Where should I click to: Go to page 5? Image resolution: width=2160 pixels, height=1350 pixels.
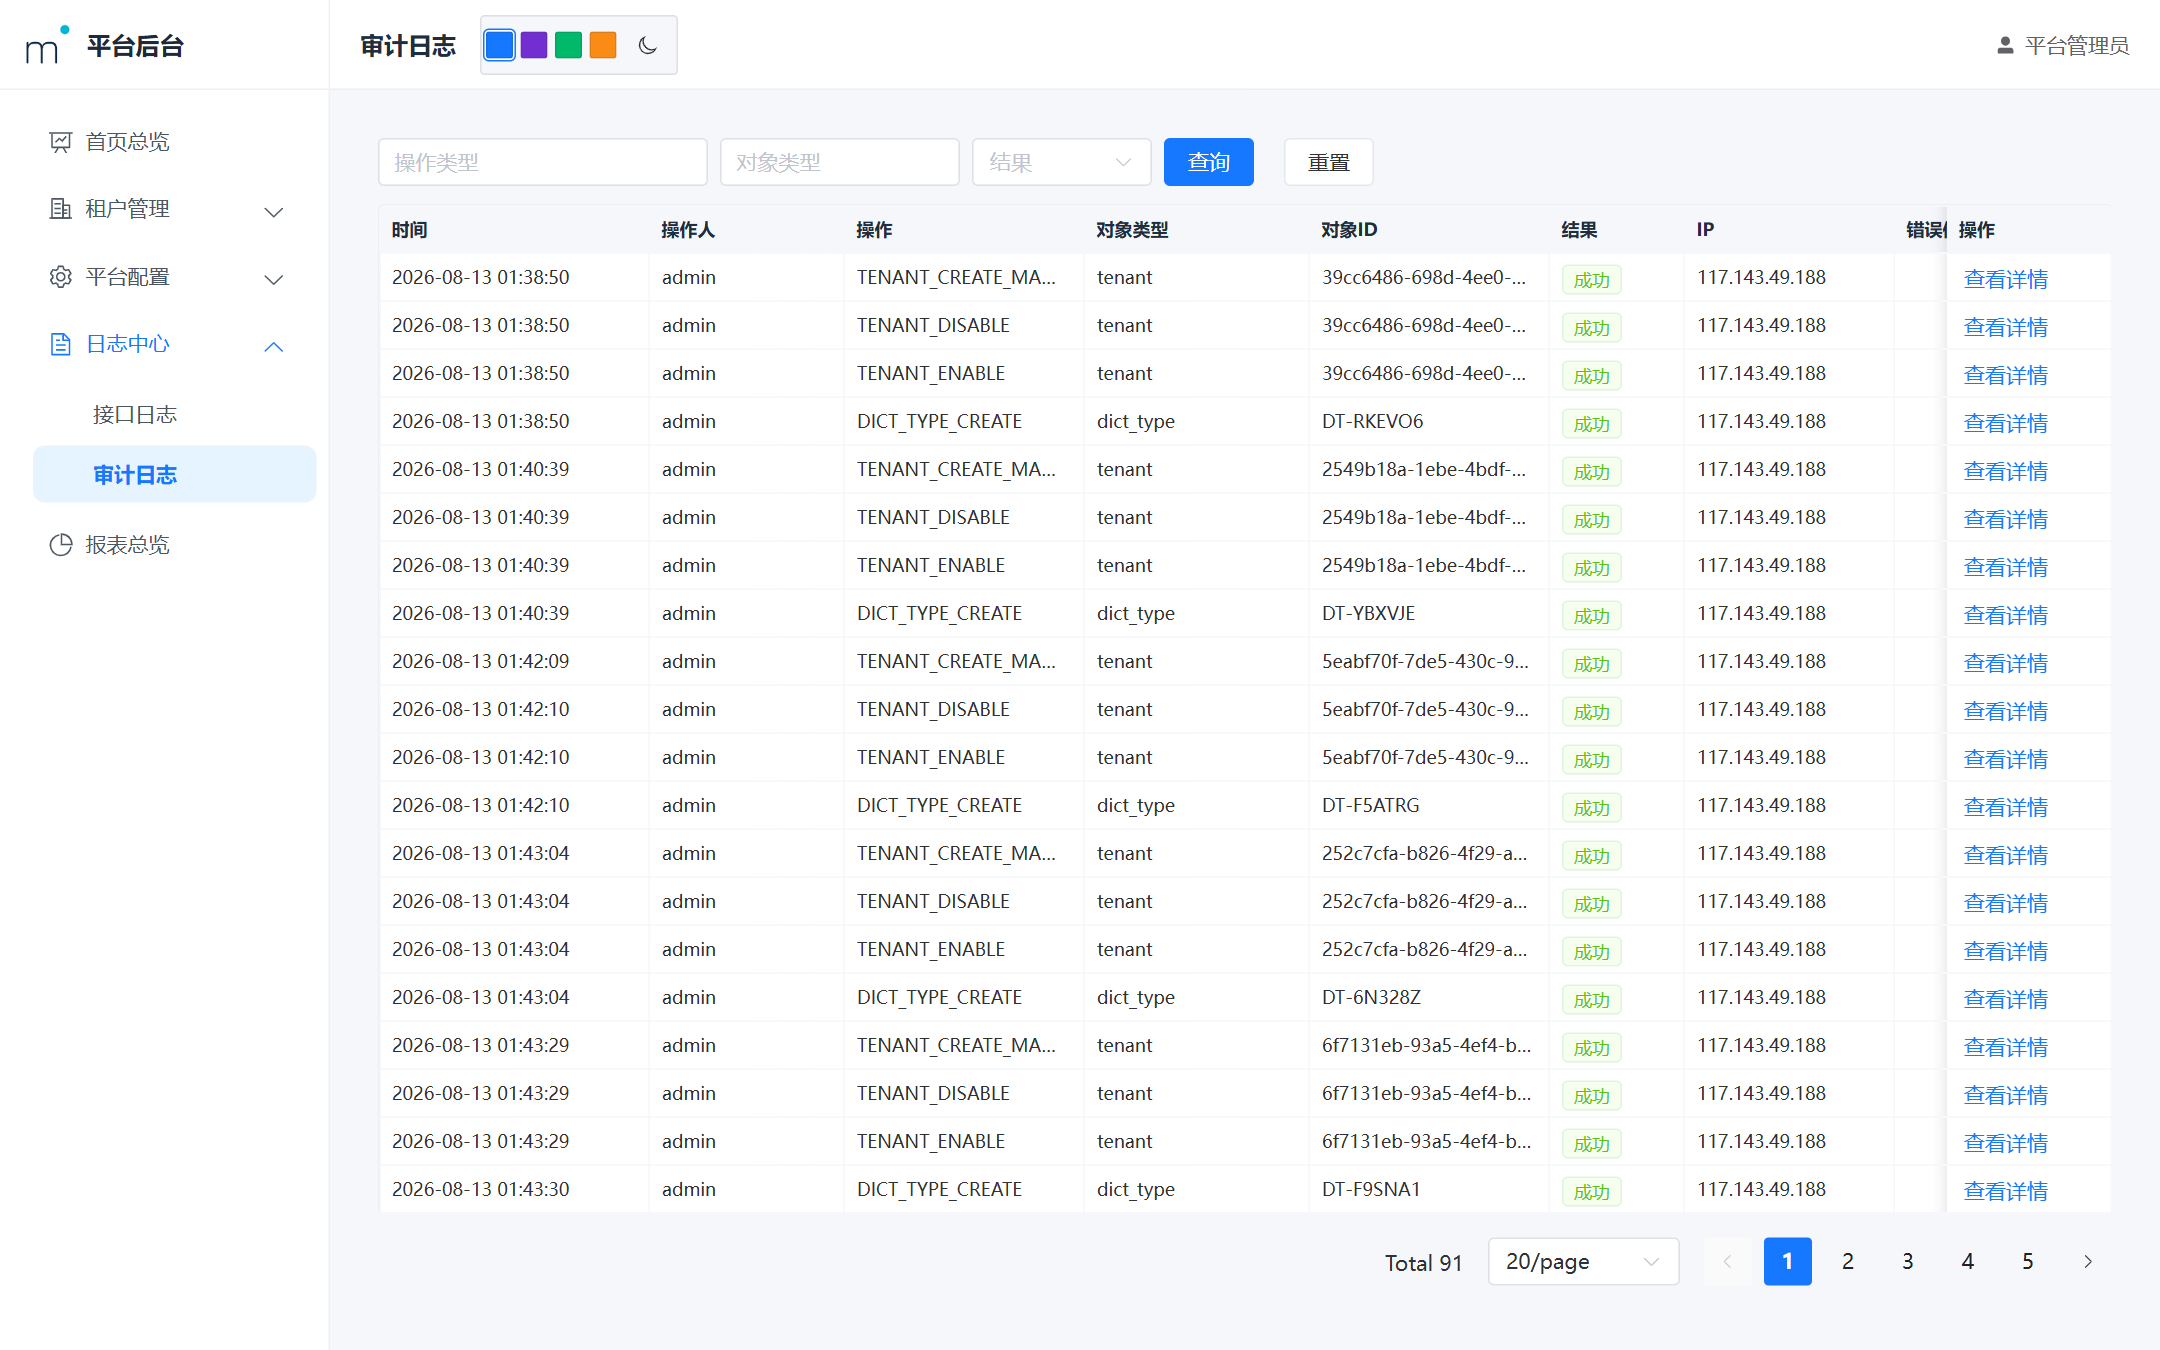2028,1262
